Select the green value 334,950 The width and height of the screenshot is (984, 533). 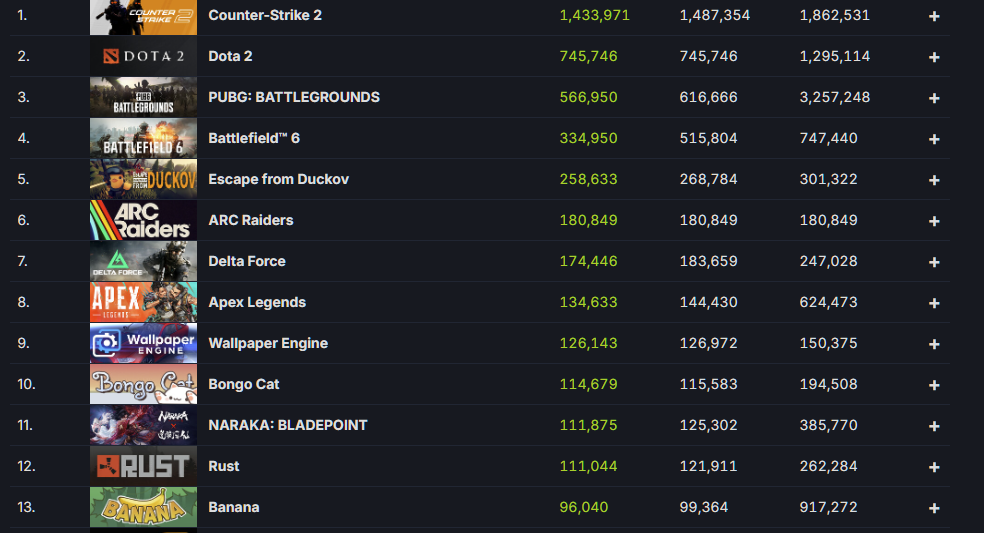589,138
